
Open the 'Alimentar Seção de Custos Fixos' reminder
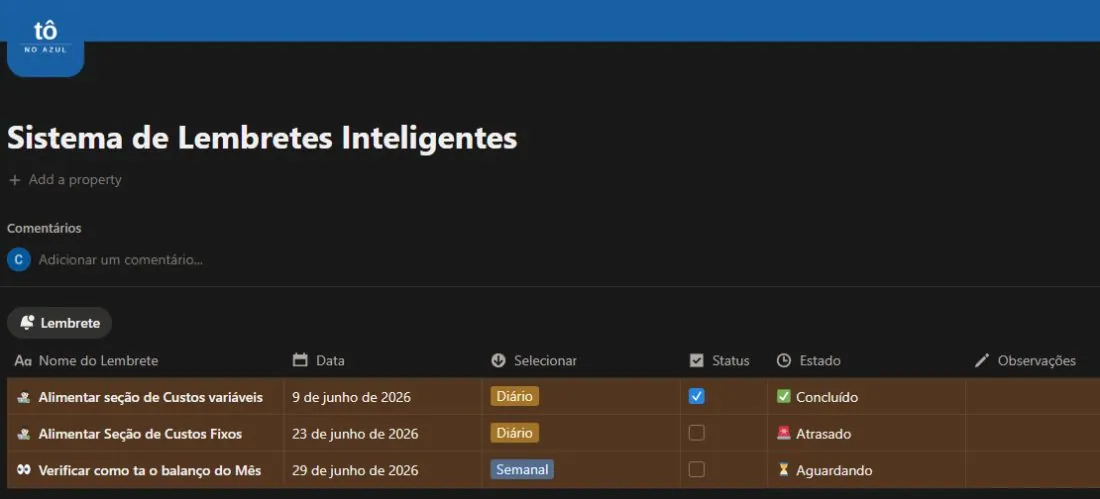click(140, 434)
